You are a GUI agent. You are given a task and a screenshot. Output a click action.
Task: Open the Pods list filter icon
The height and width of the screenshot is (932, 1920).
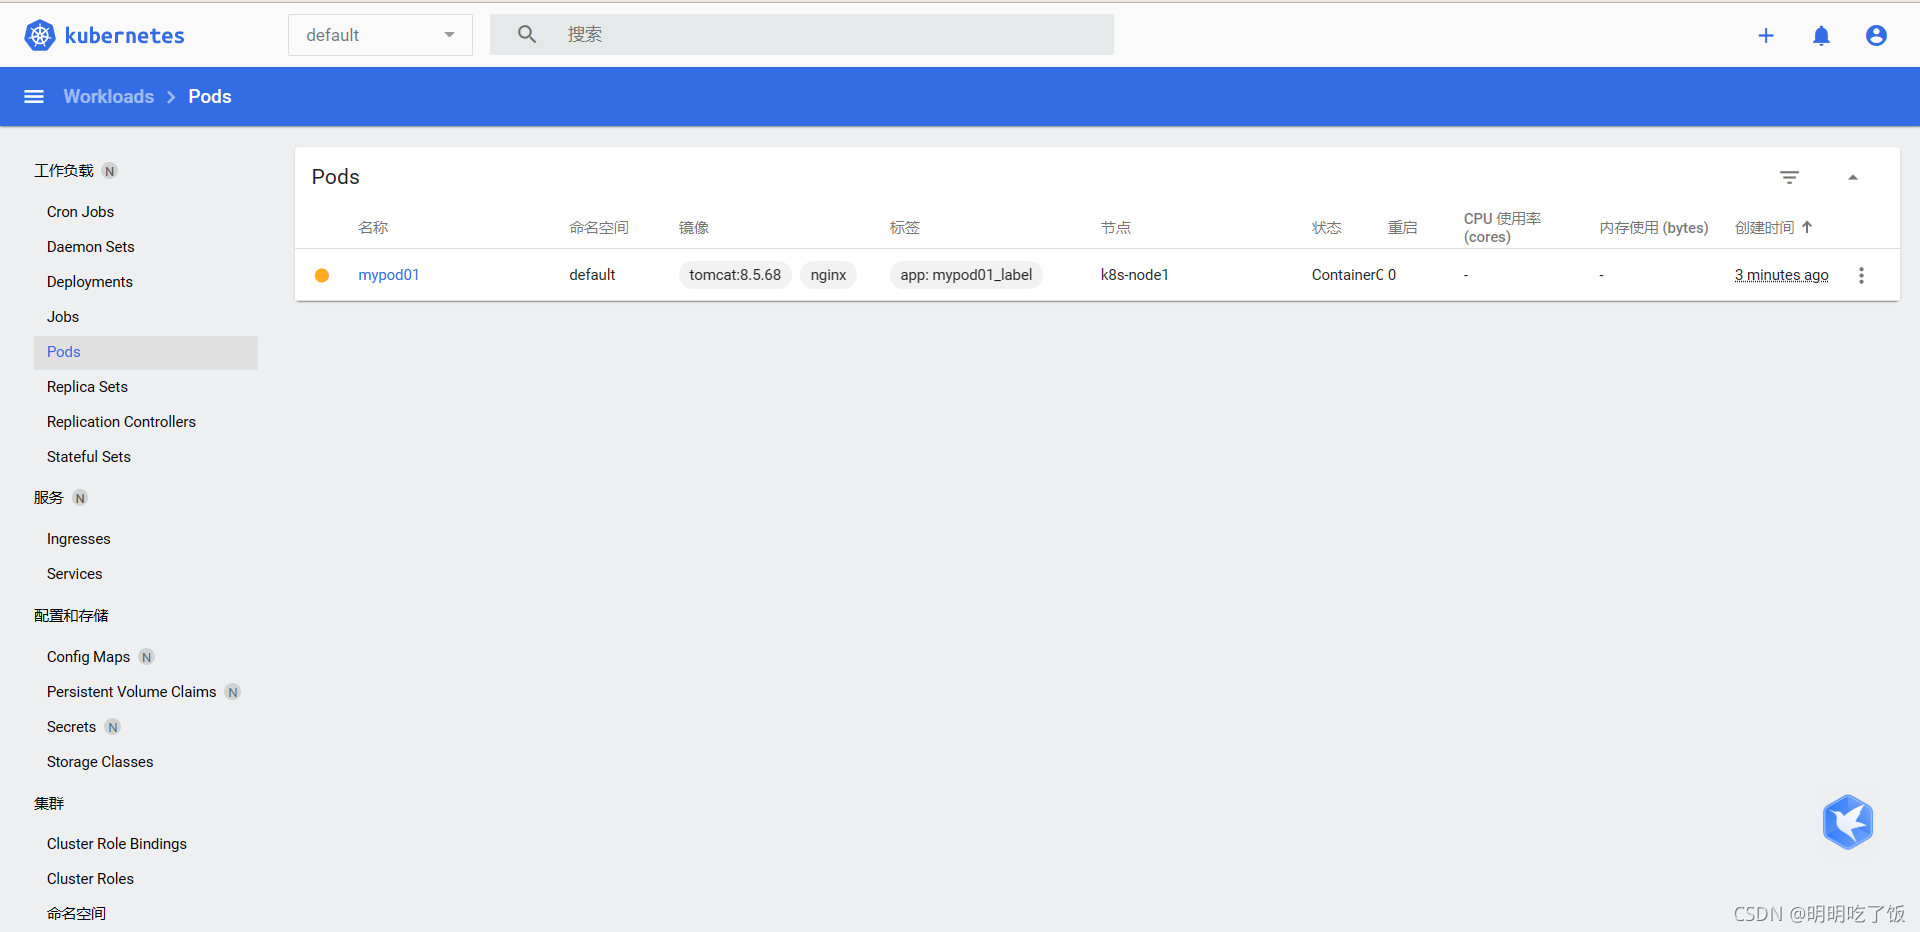pyautogui.click(x=1789, y=177)
